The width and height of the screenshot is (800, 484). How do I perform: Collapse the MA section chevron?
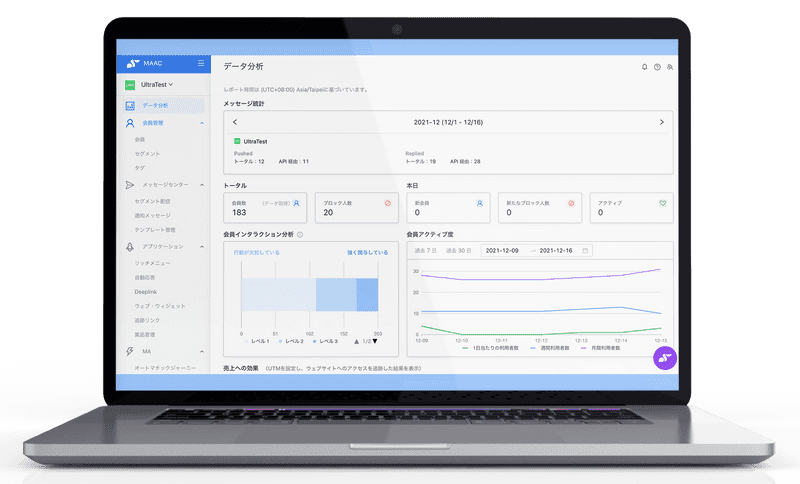click(202, 351)
